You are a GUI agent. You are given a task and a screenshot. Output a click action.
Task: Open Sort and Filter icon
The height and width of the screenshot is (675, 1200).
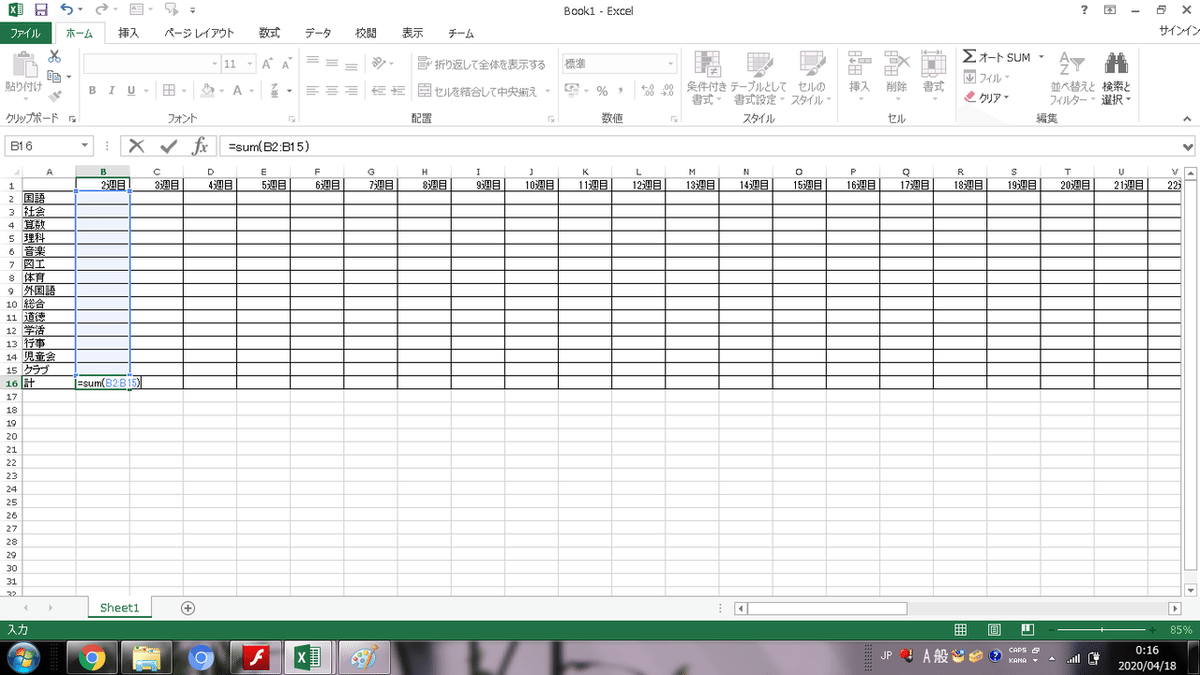[1071, 64]
